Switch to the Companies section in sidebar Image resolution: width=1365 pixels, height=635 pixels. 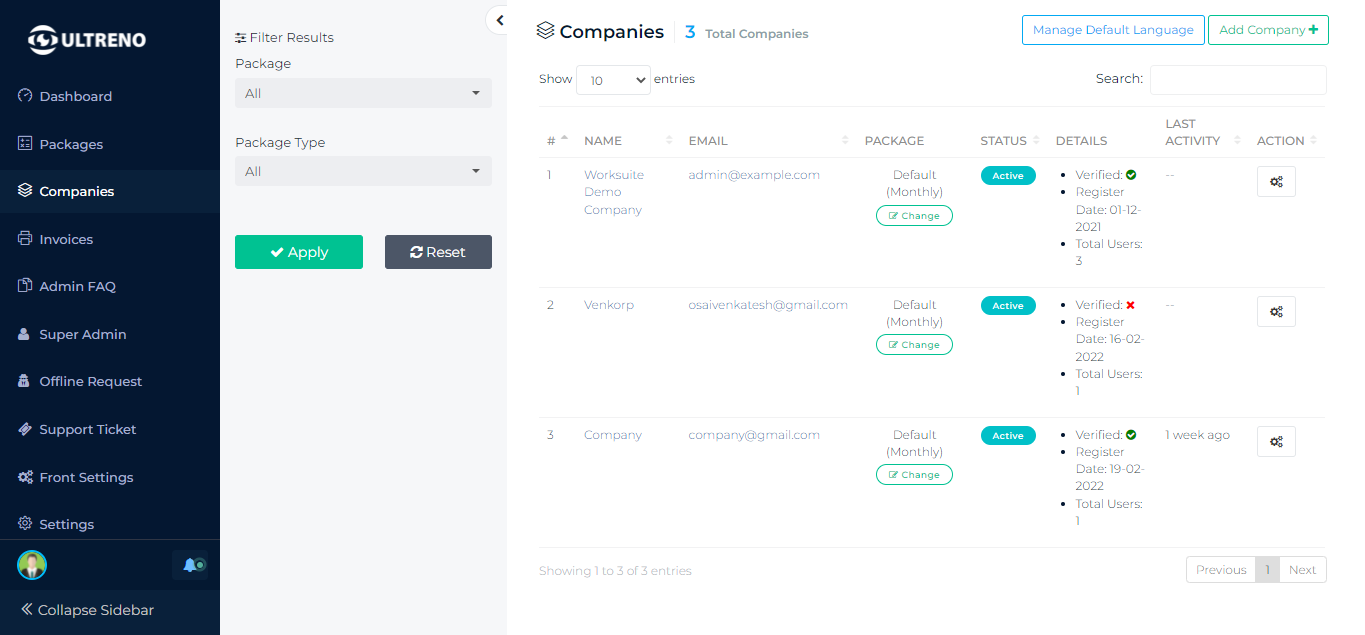click(x=24, y=191)
